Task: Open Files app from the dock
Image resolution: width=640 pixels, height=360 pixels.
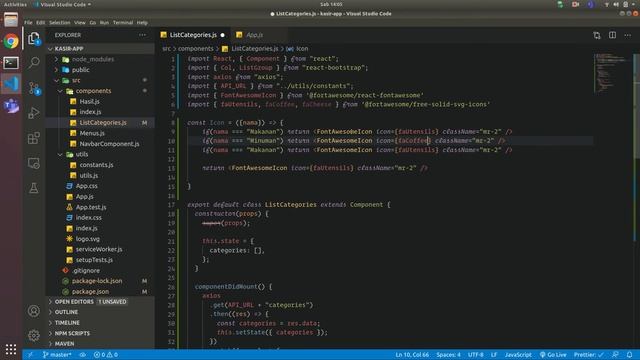Action: (x=11, y=19)
